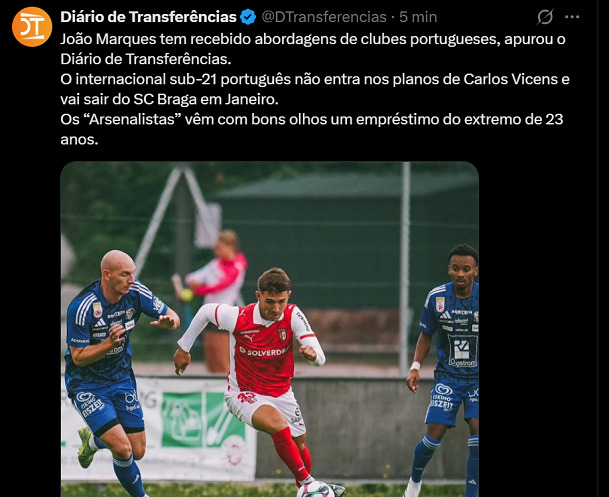Open the Diário de Transferências profile avatar
This screenshot has width=609, height=497.
(x=32, y=27)
